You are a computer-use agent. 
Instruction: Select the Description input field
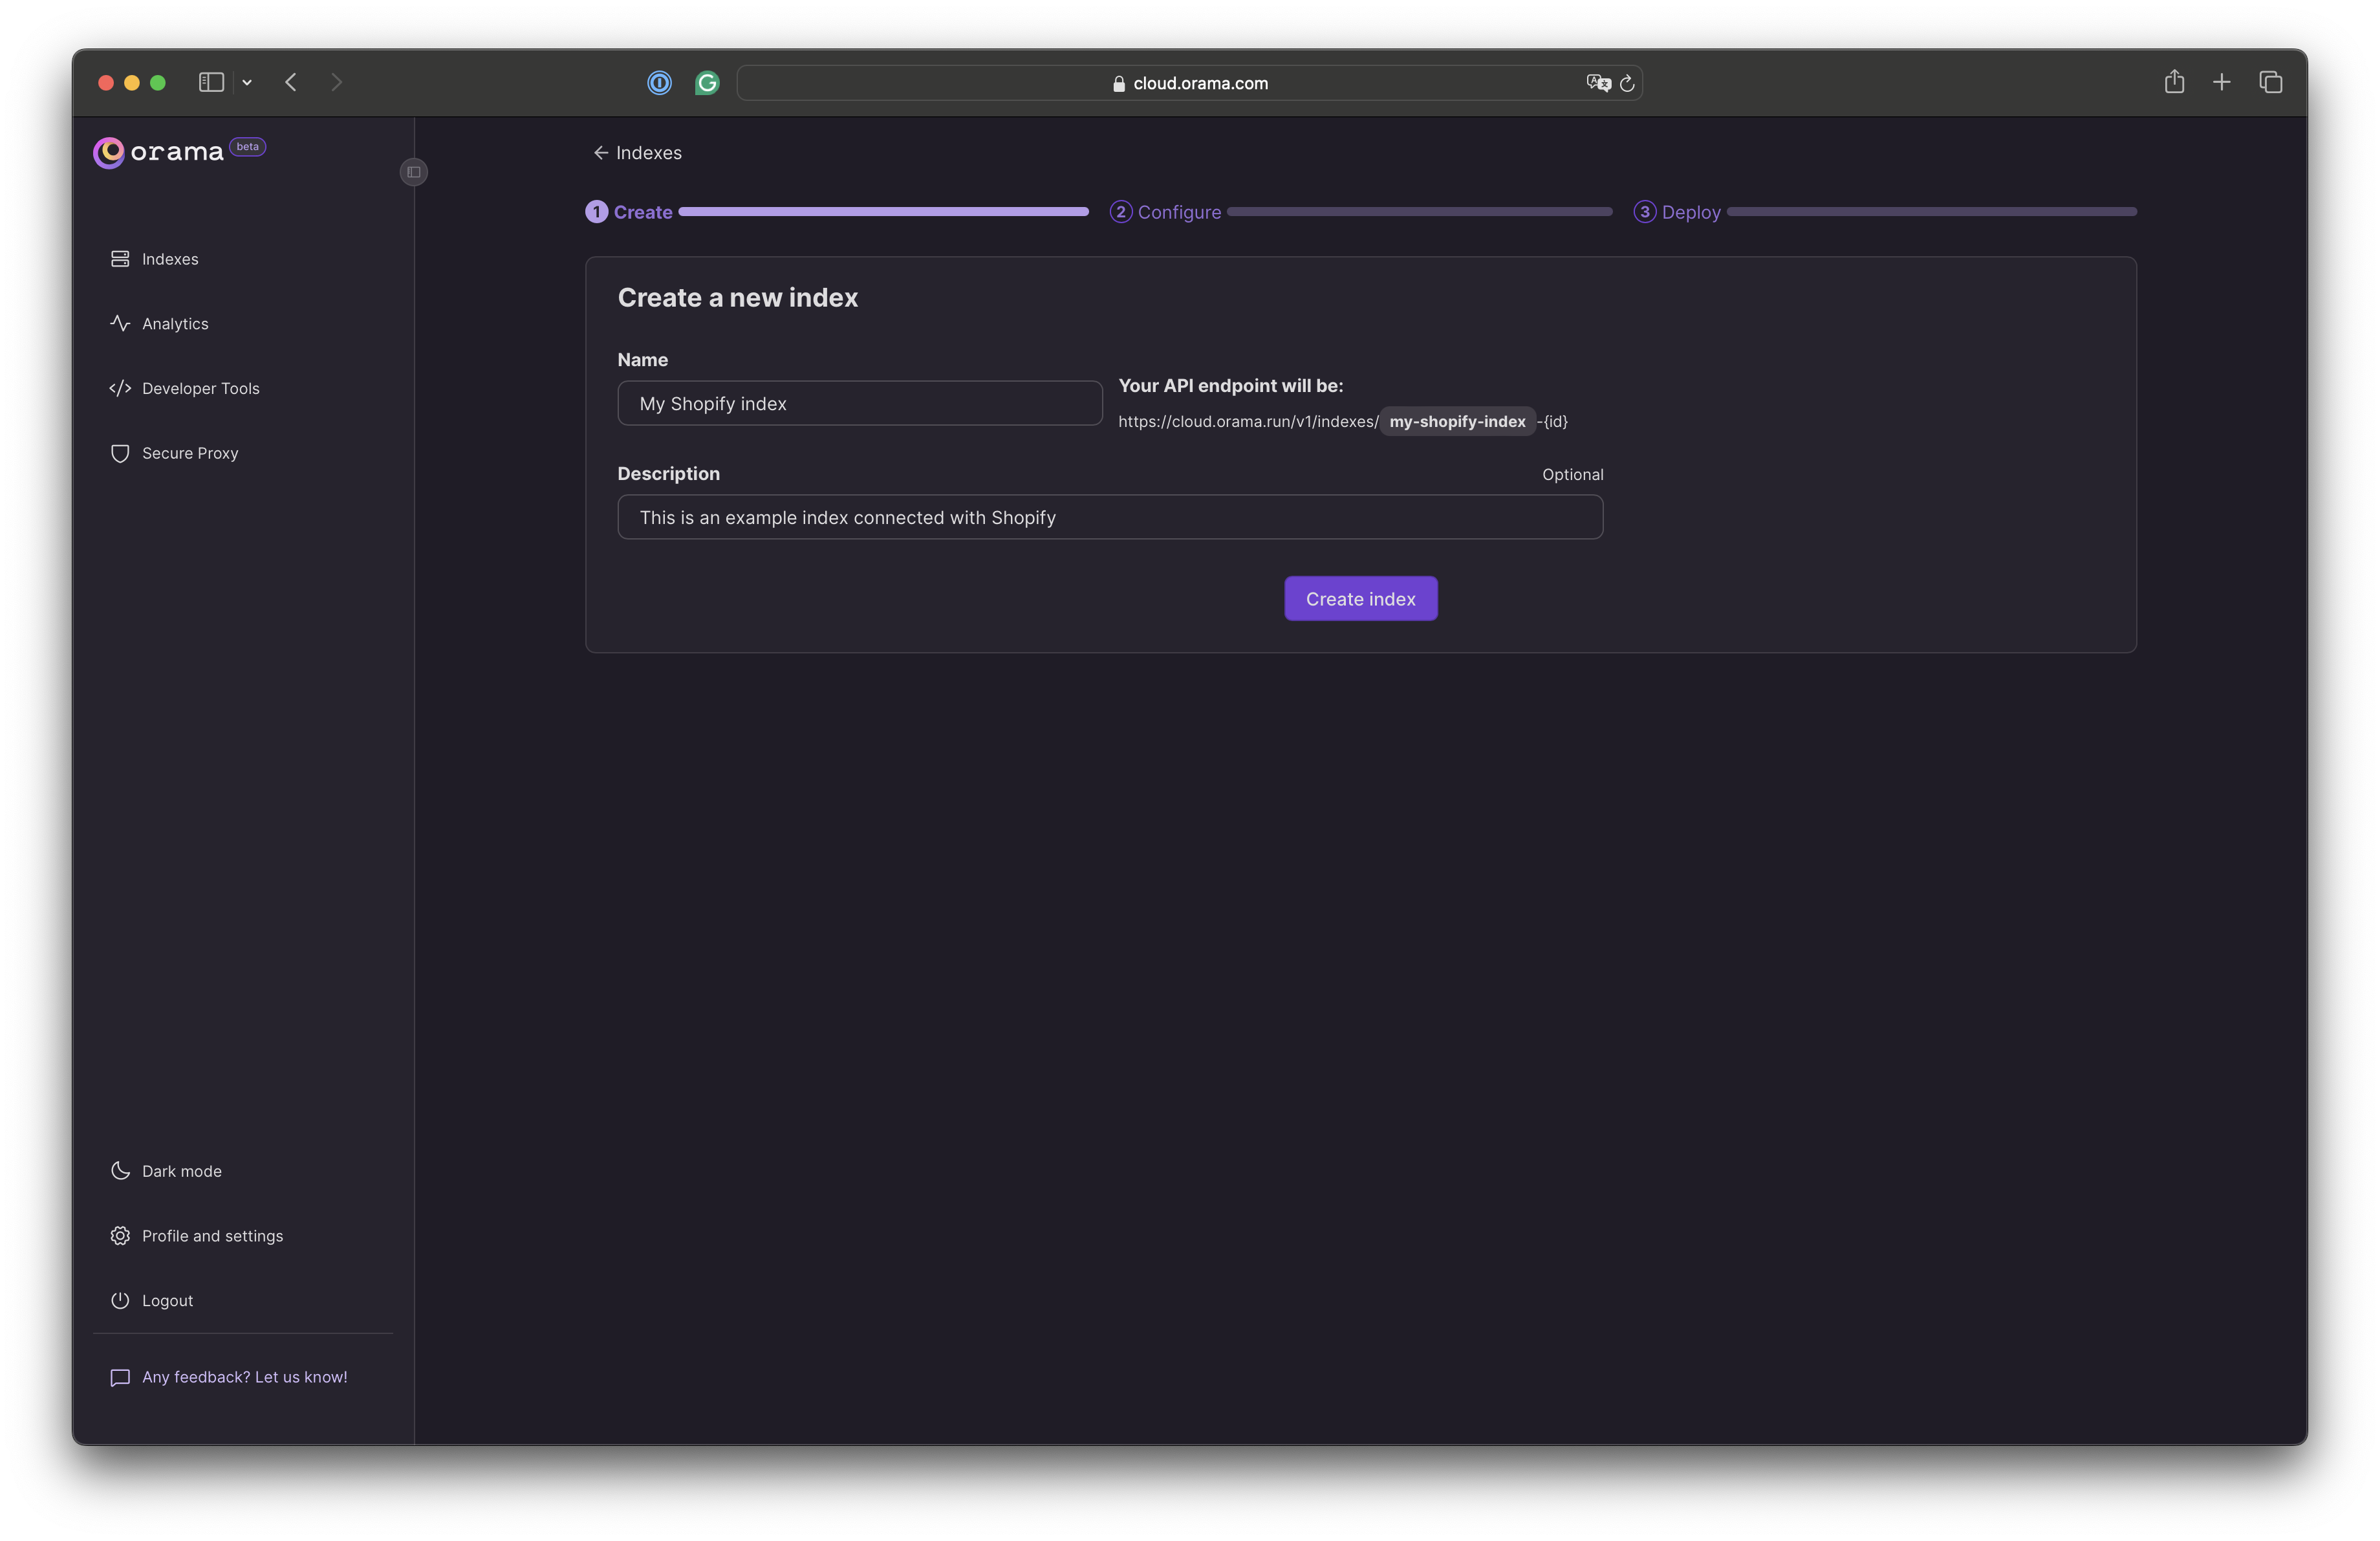[x=1110, y=516]
